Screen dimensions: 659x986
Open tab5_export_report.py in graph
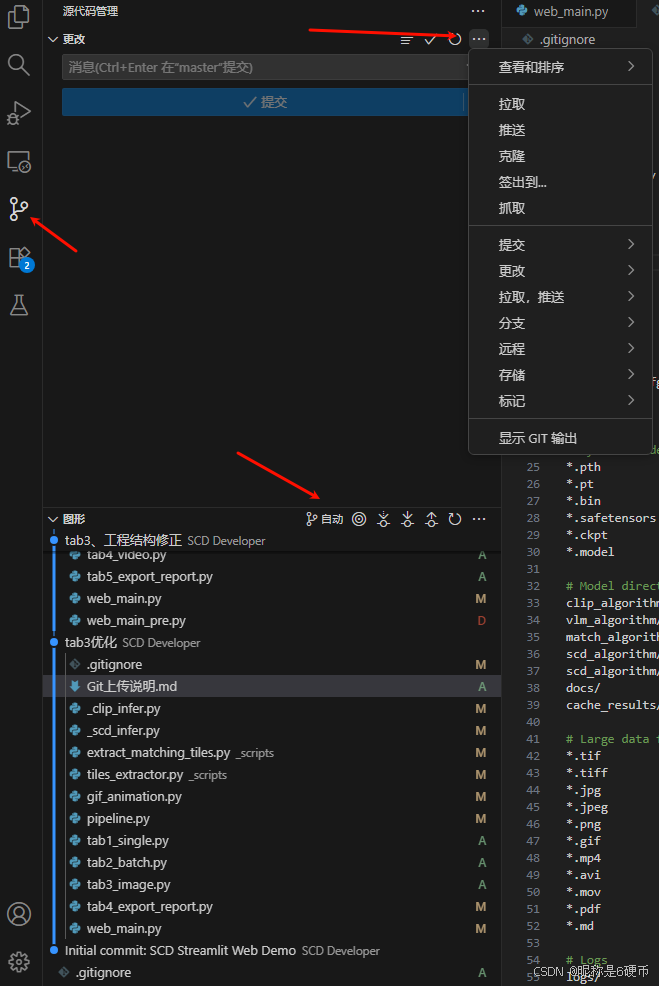tap(272, 577)
